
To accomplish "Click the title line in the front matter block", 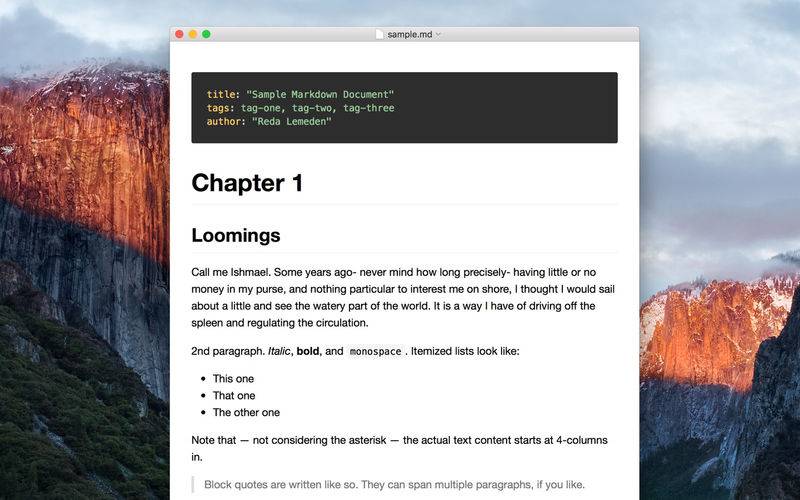I will (300, 94).
